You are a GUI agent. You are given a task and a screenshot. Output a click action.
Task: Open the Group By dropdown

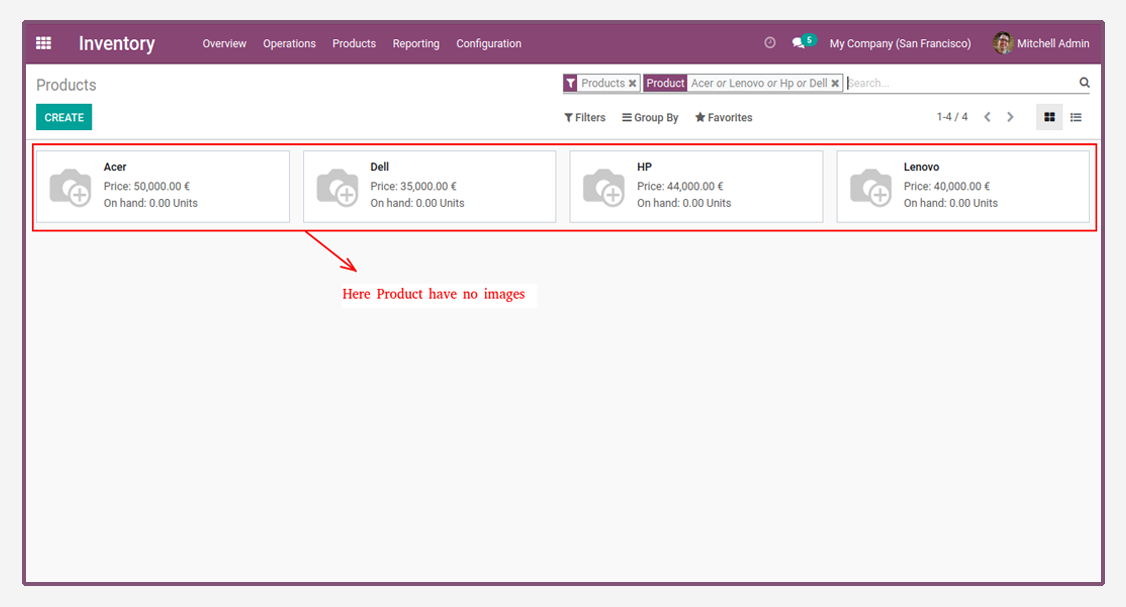(x=650, y=117)
